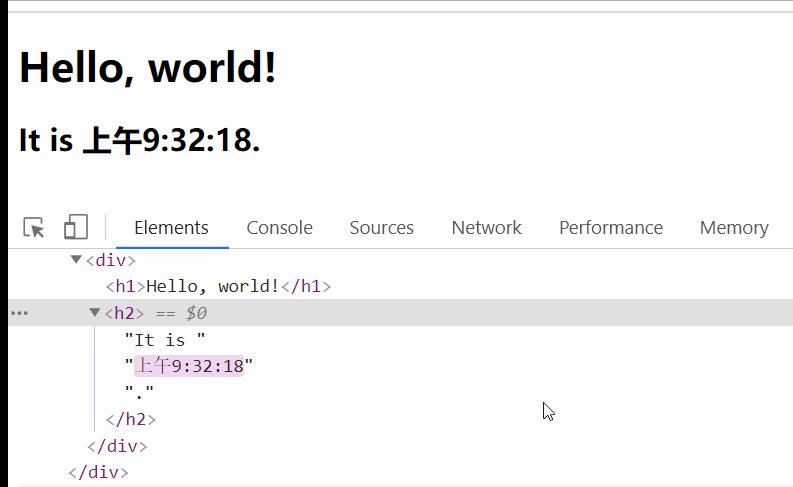Screen dimensions: 793x487
Task: Collapse the h2 element arrow
Action: pos(95,313)
